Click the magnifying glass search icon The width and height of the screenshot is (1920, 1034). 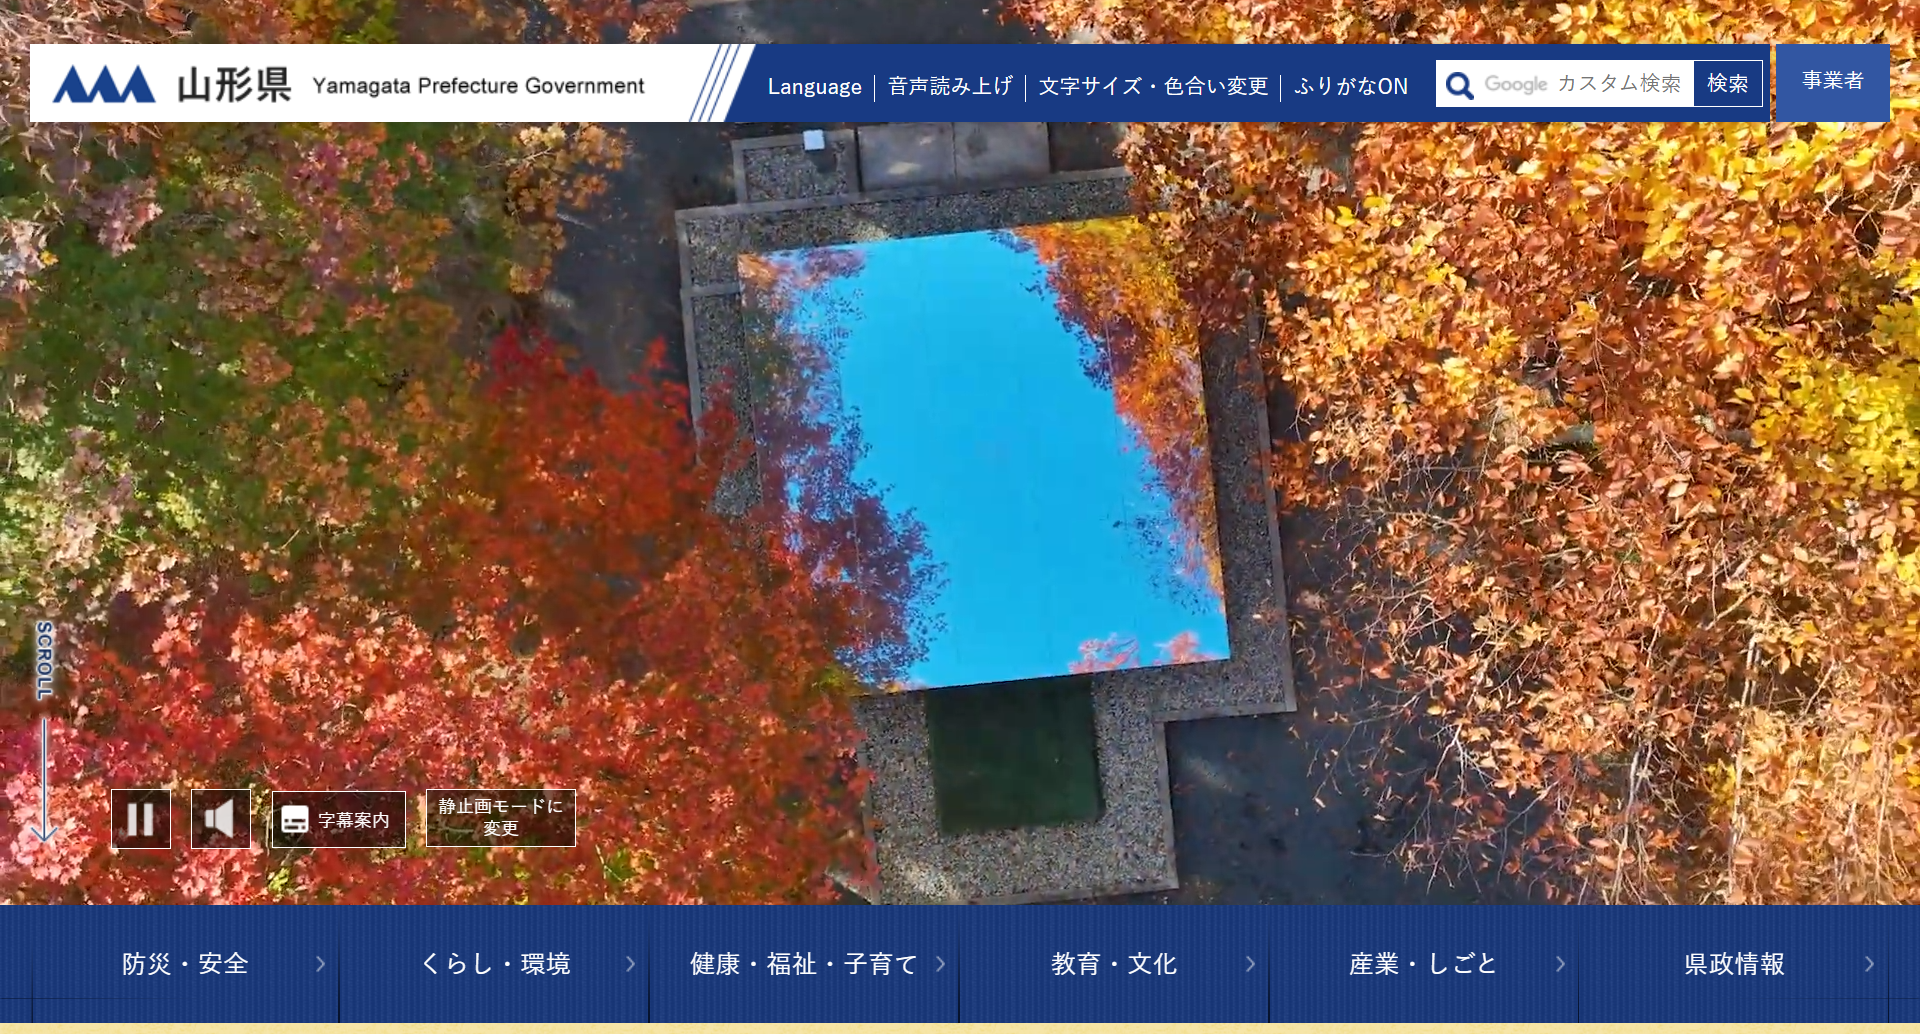pyautogui.click(x=1459, y=85)
